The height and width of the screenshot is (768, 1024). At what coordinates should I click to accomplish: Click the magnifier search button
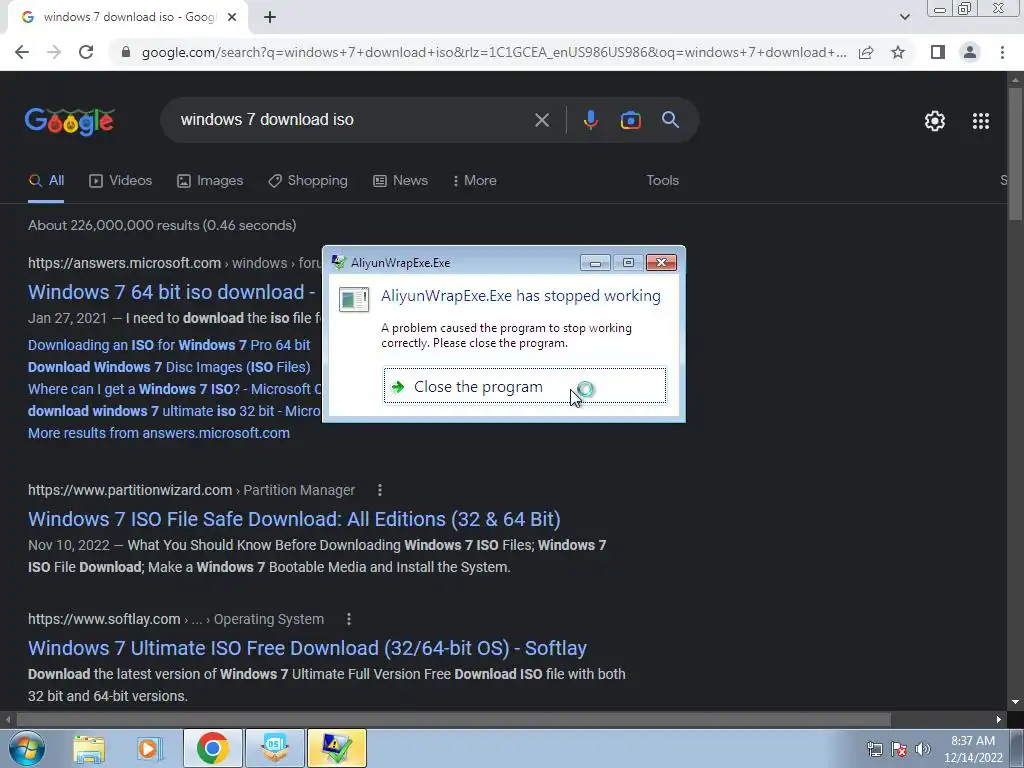(670, 120)
